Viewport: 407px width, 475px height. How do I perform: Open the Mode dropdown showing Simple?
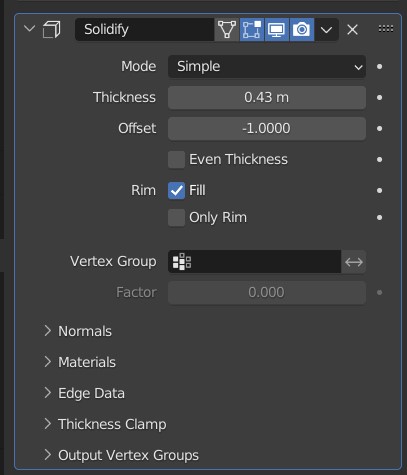point(267,67)
